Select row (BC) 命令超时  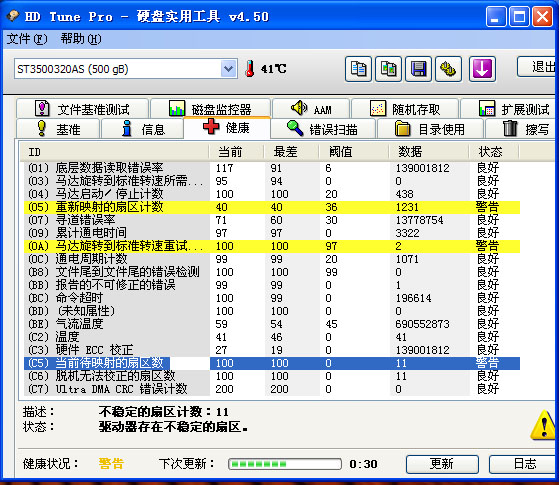point(272,298)
